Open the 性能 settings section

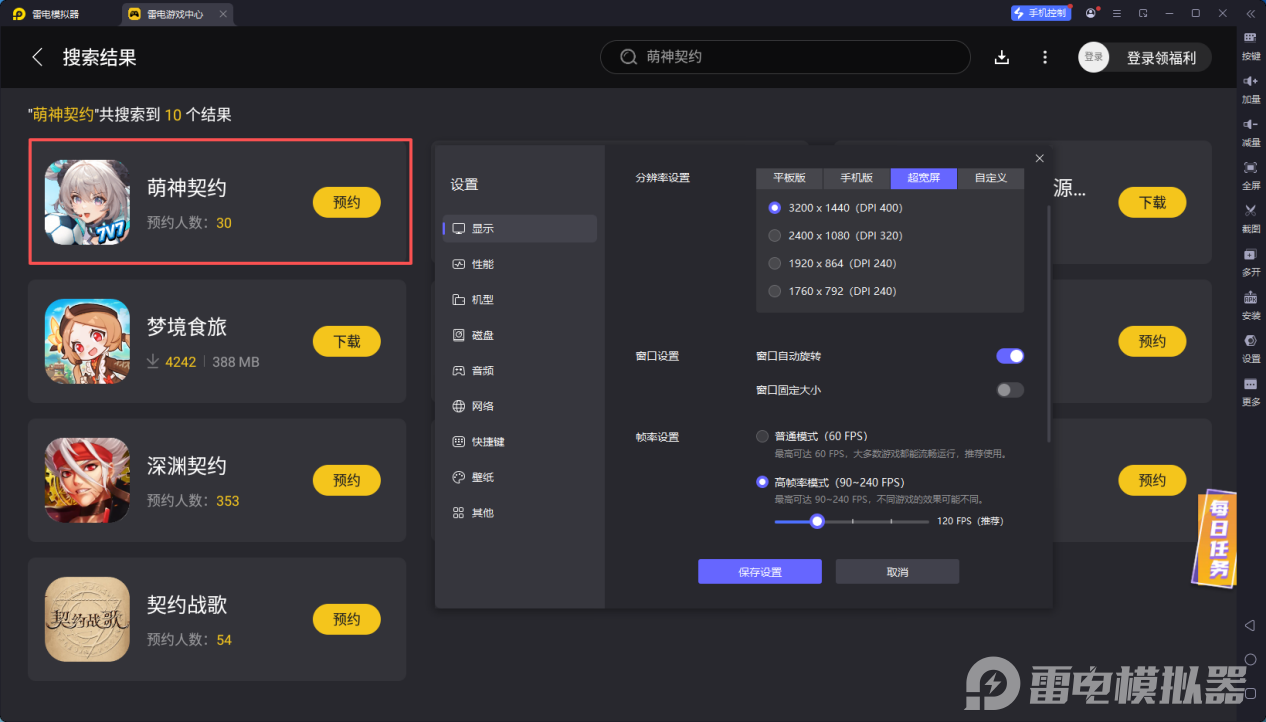[520, 264]
